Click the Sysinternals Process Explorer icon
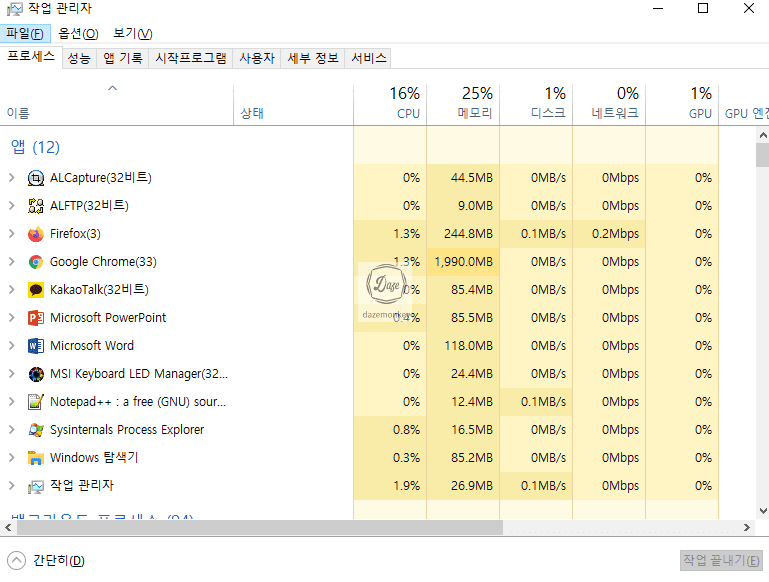The image size is (769, 582). [x=35, y=430]
